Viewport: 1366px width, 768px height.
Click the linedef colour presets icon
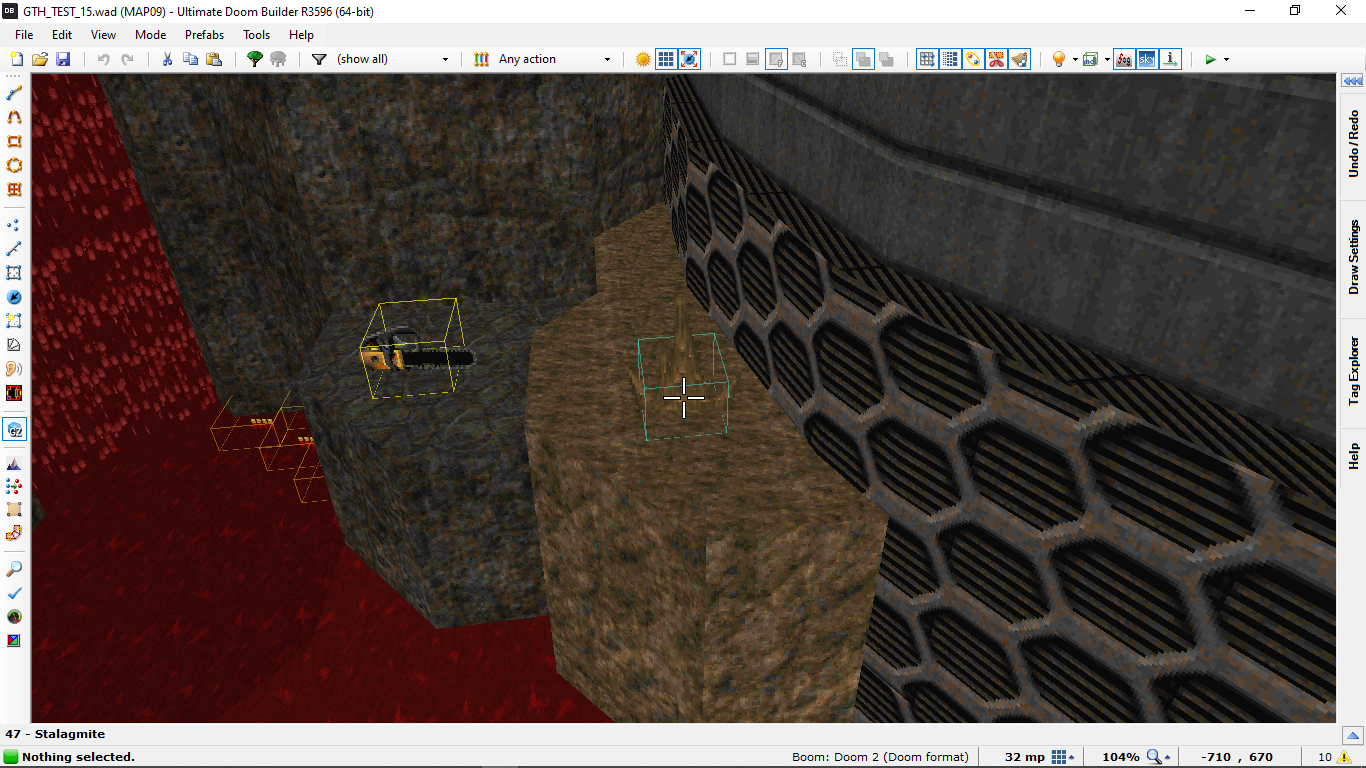[x=481, y=59]
